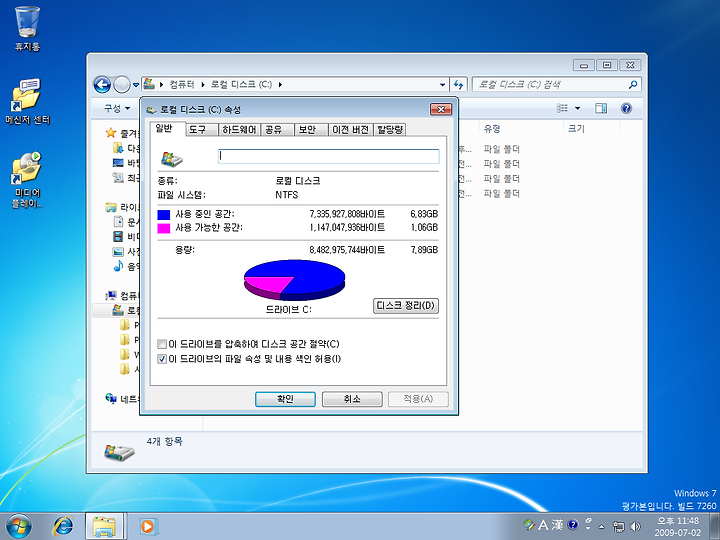Select the 즐겨찾기 star icon in the sidebar
This screenshot has height=540, width=720.
click(x=111, y=133)
